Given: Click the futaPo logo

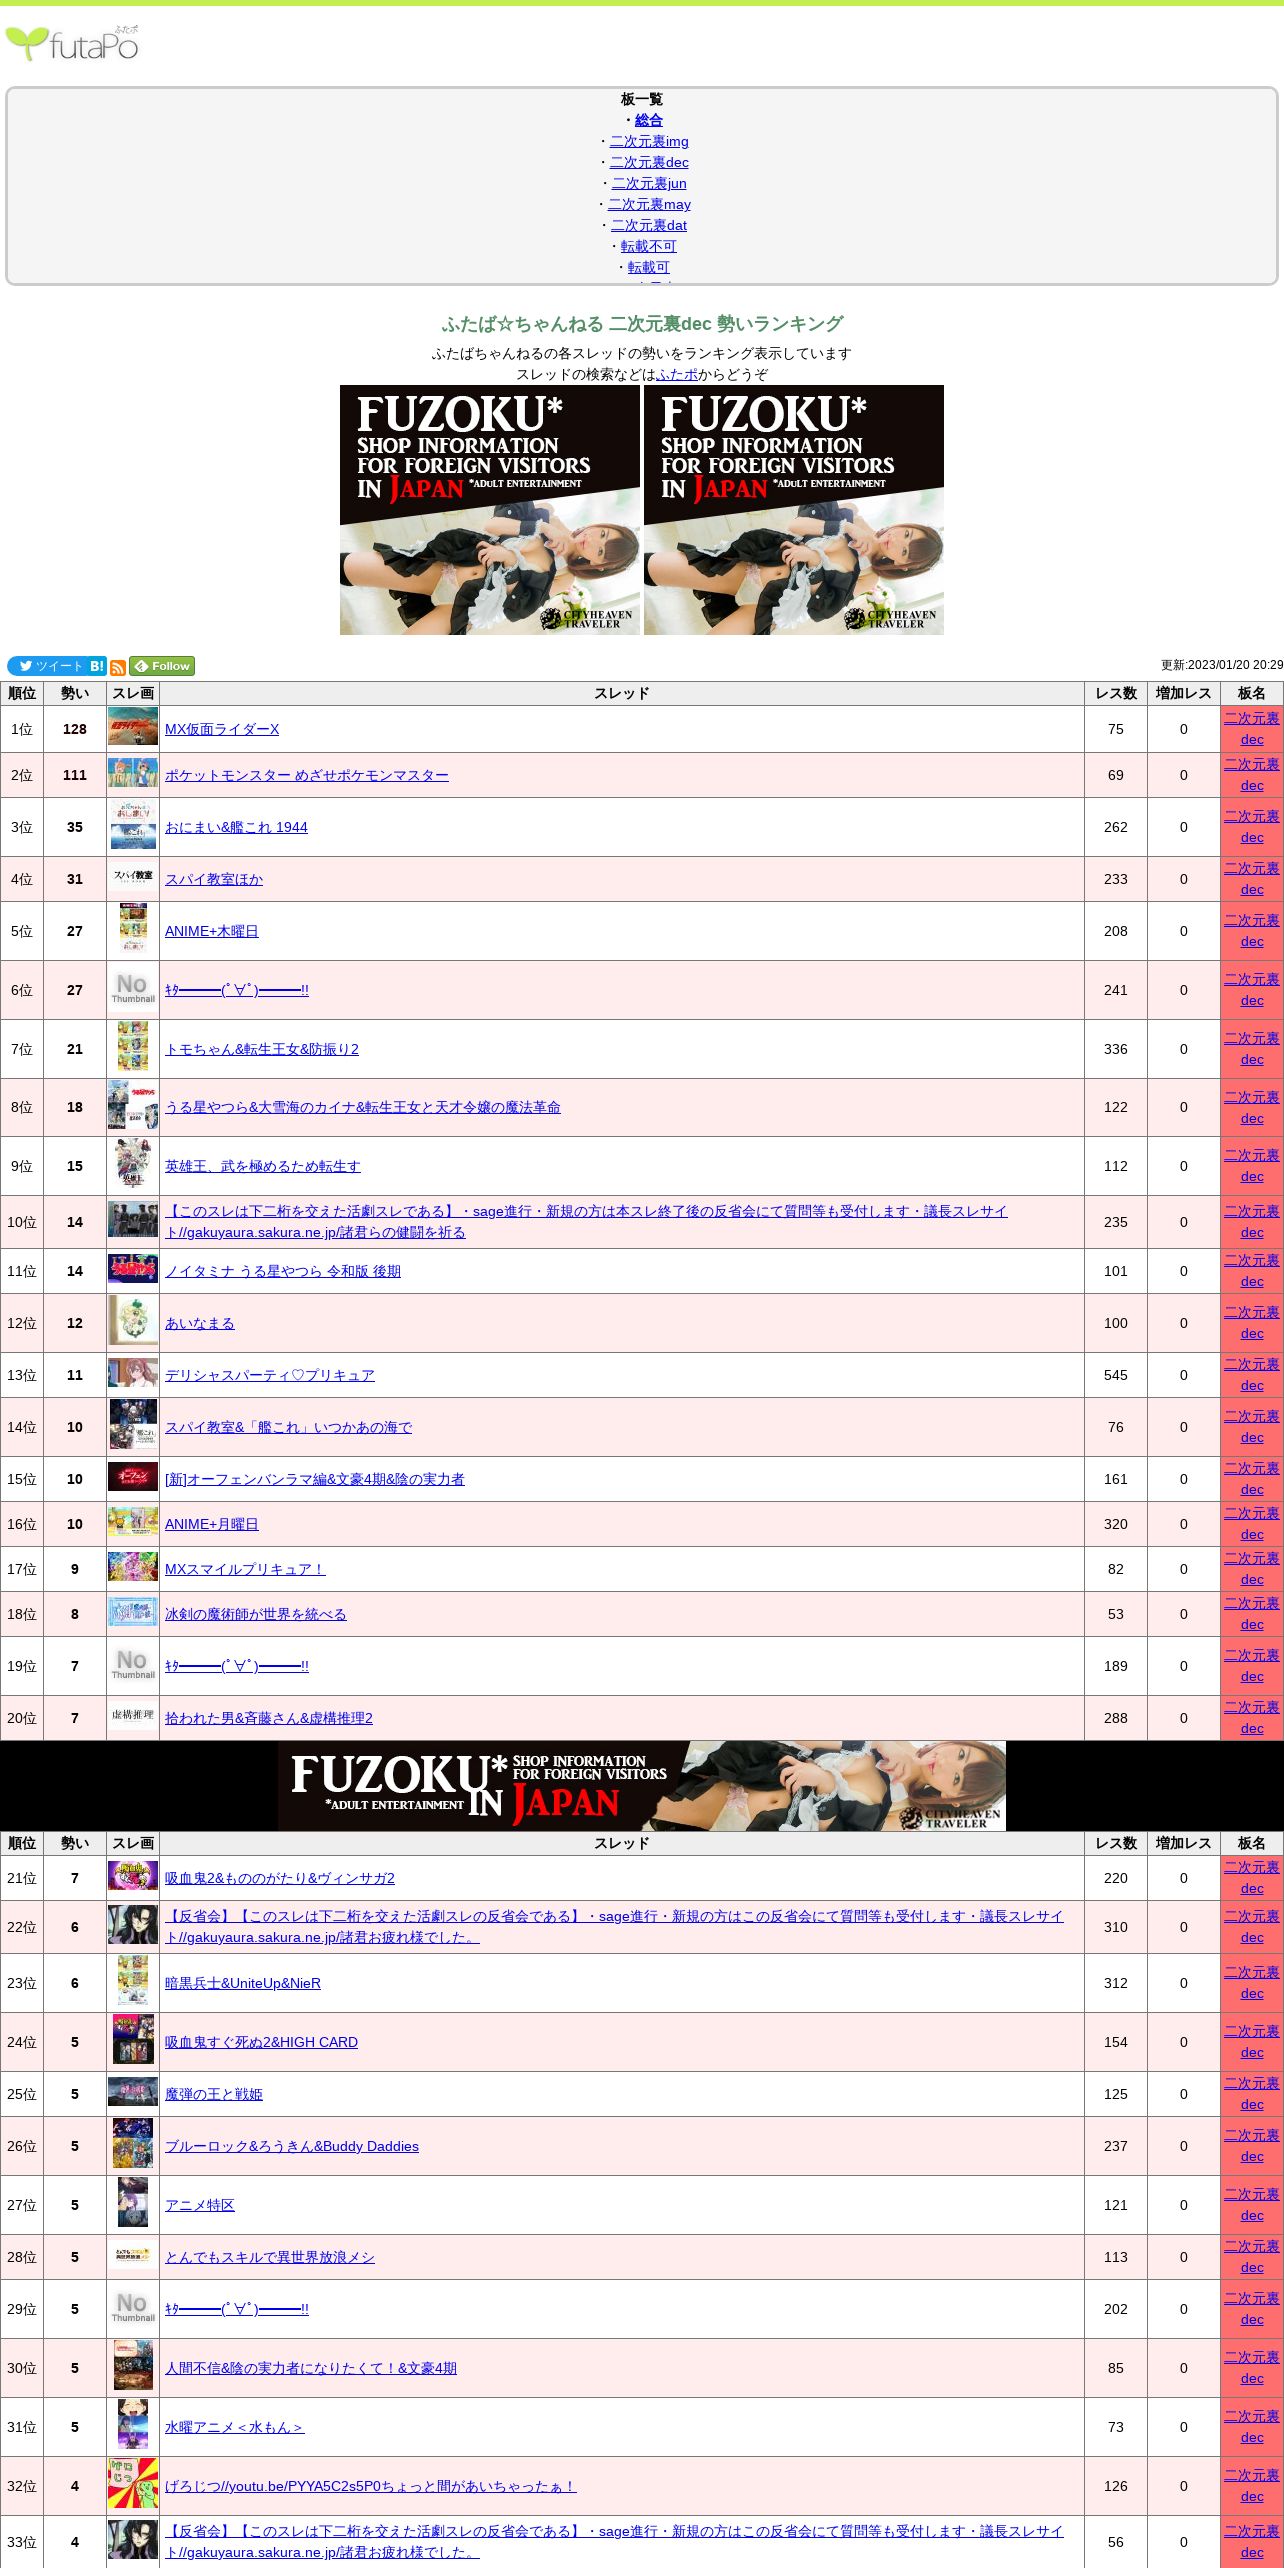Looking at the screenshot, I should (72, 43).
